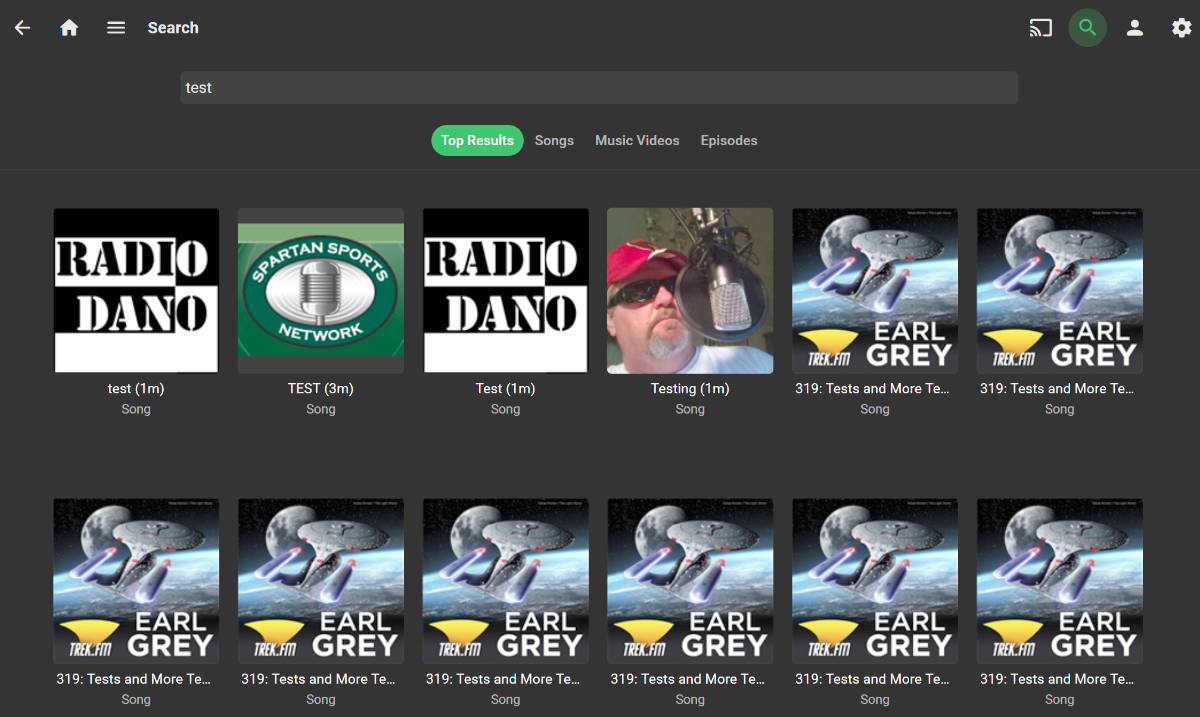Open the user profile icon
Image resolution: width=1200 pixels, height=717 pixels.
point(1135,28)
